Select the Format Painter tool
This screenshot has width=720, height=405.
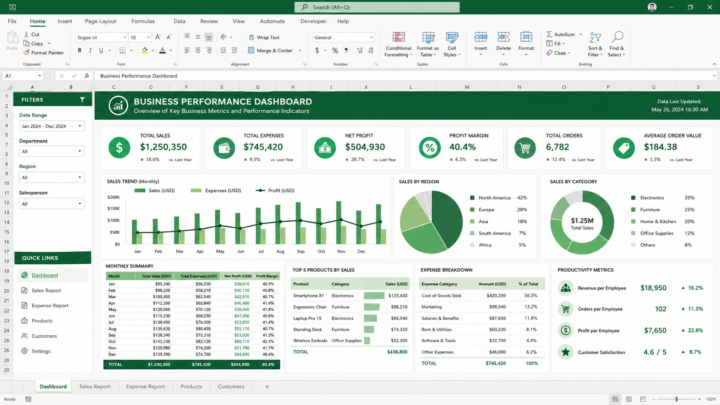44,53
